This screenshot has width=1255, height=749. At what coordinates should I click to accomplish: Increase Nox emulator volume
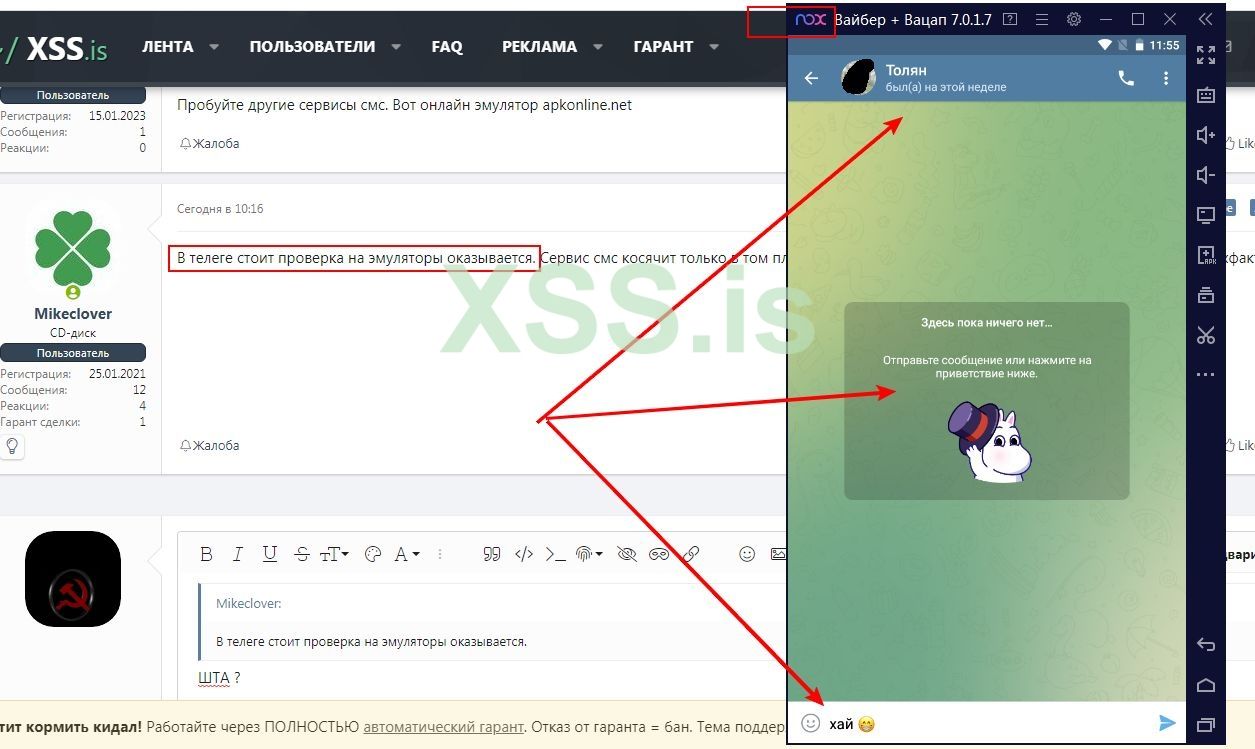click(x=1206, y=135)
